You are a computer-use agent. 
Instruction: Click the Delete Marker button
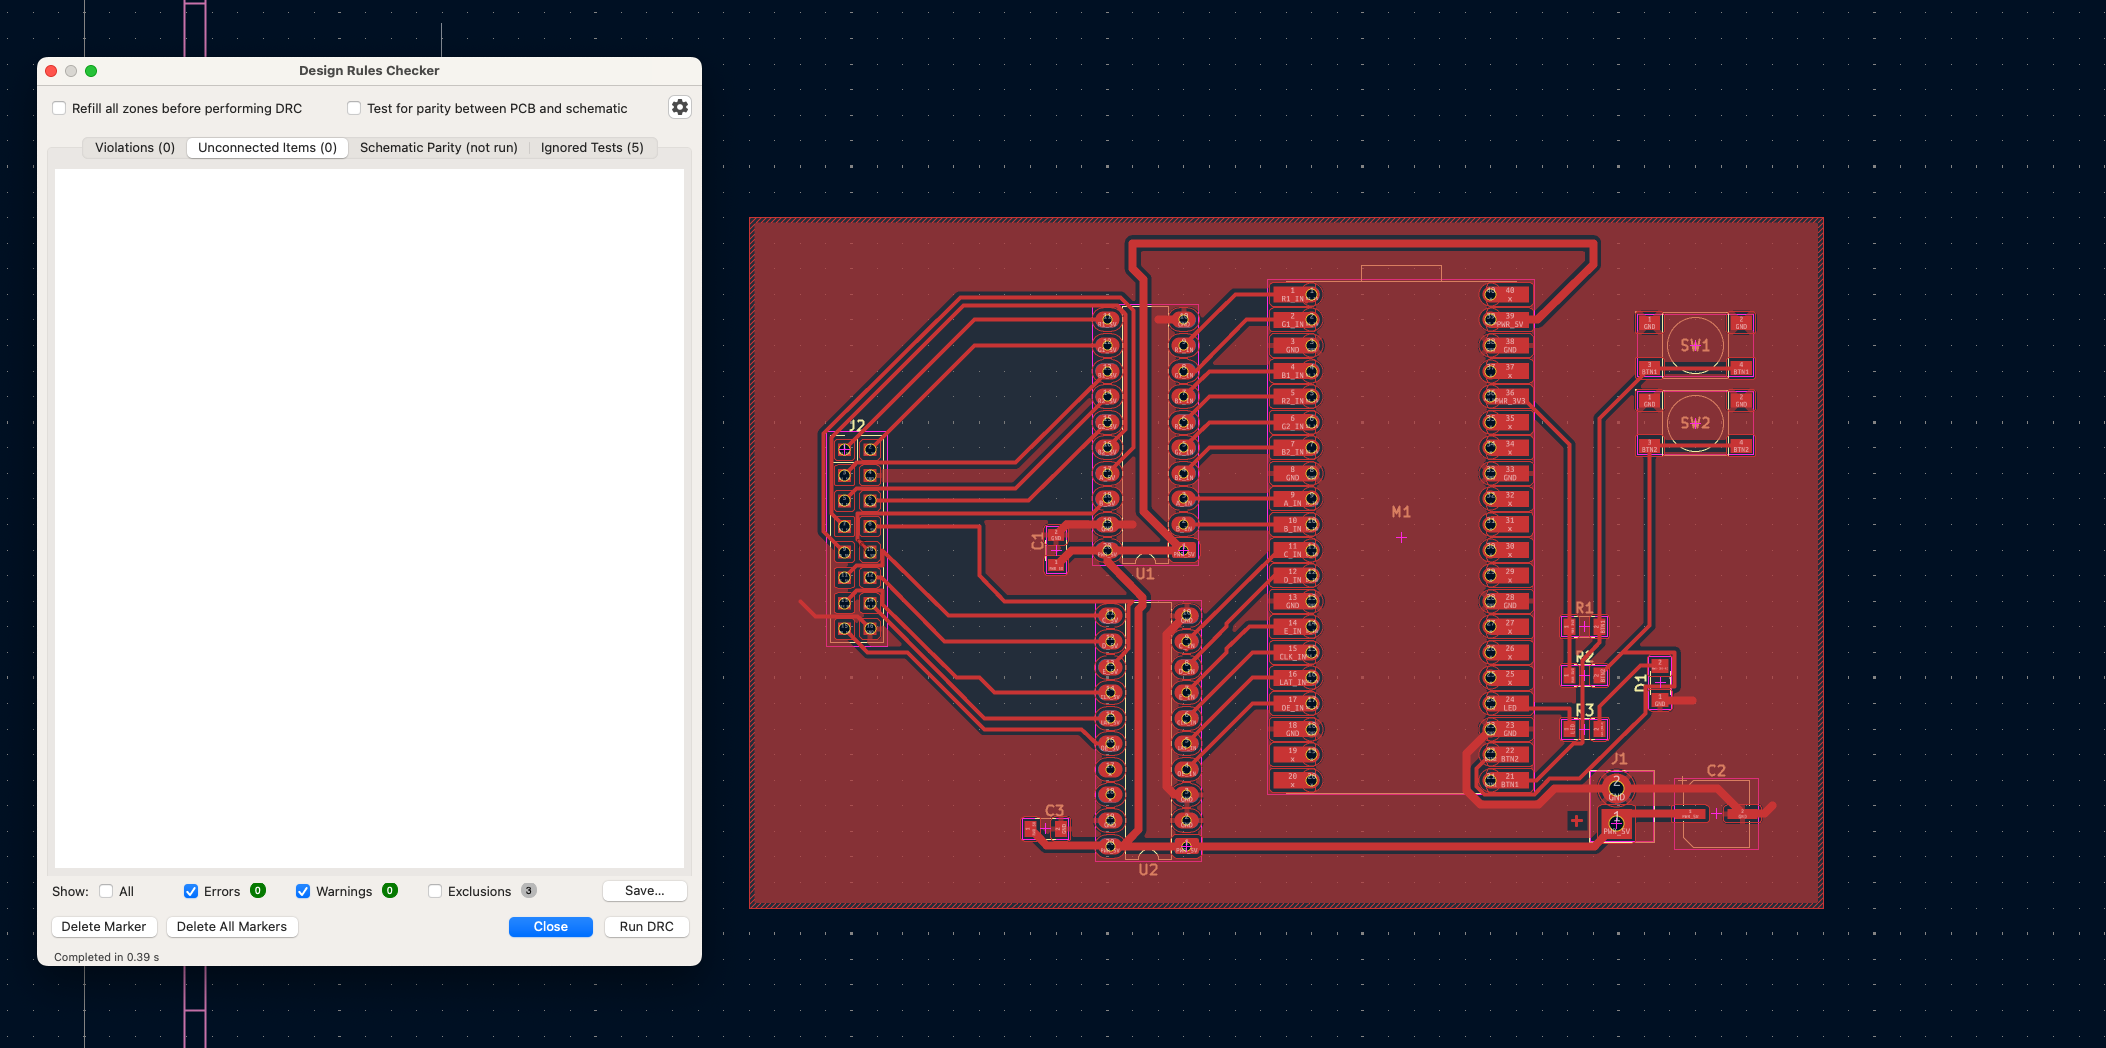[x=104, y=926]
